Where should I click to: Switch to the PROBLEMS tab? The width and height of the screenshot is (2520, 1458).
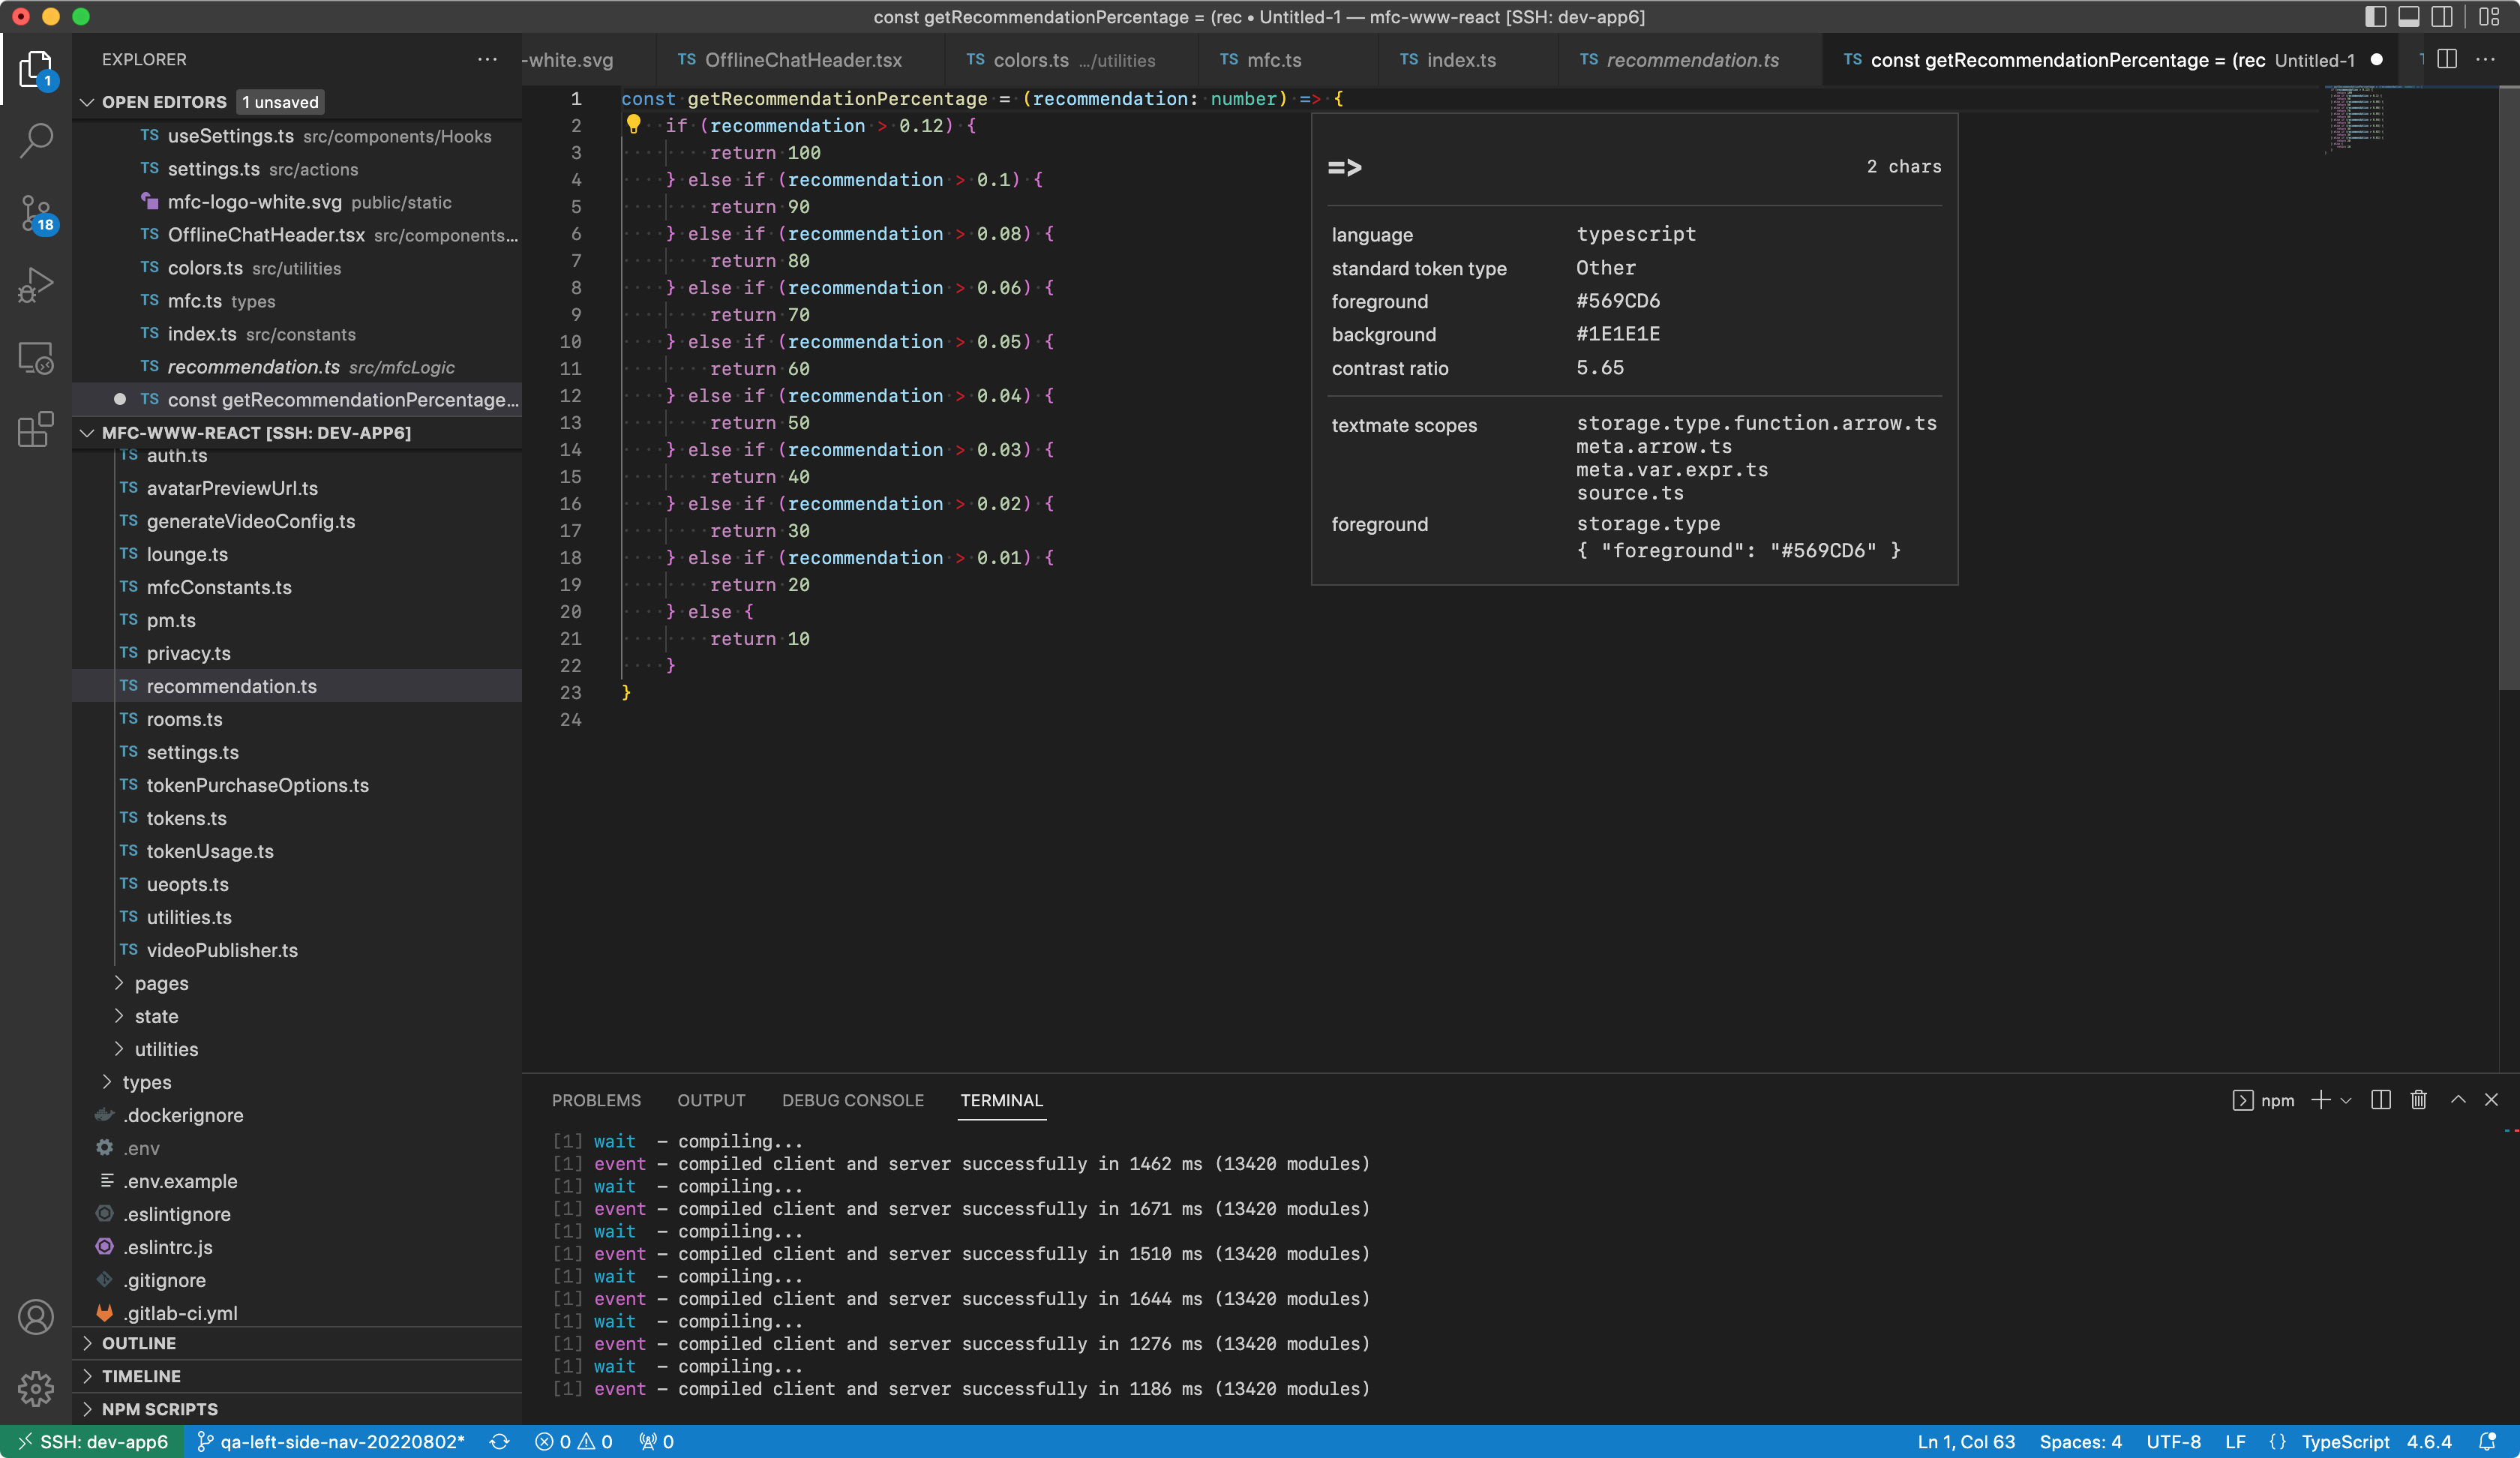(x=596, y=1100)
